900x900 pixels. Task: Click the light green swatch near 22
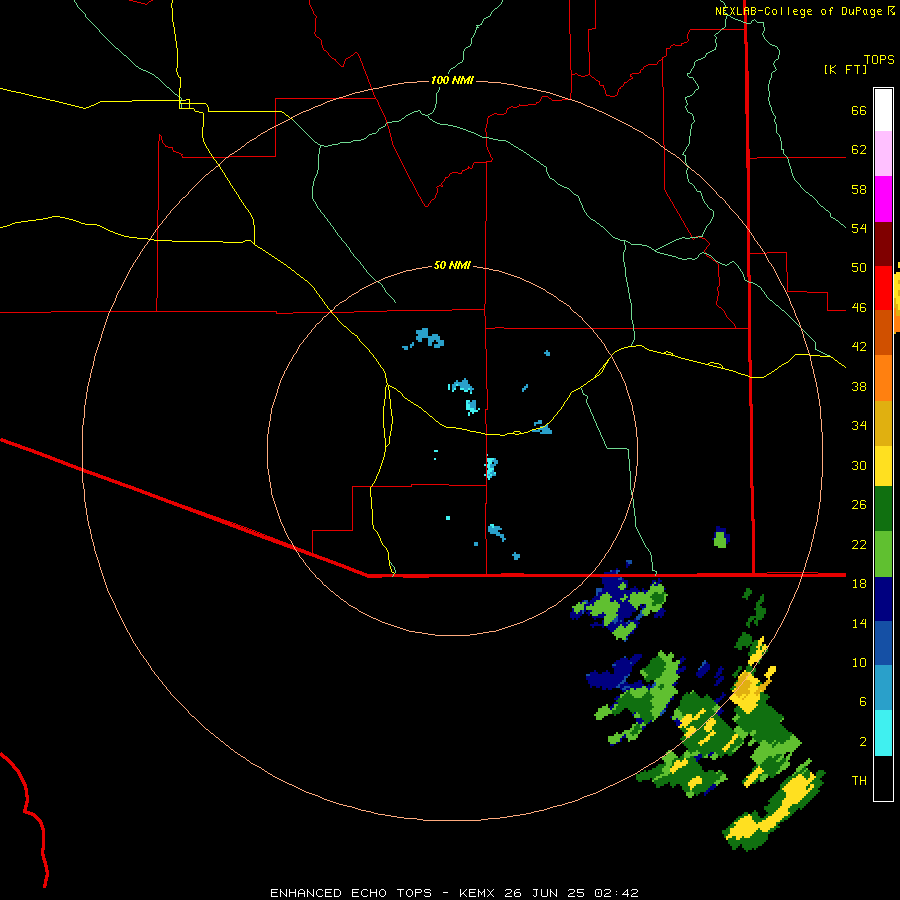(883, 554)
